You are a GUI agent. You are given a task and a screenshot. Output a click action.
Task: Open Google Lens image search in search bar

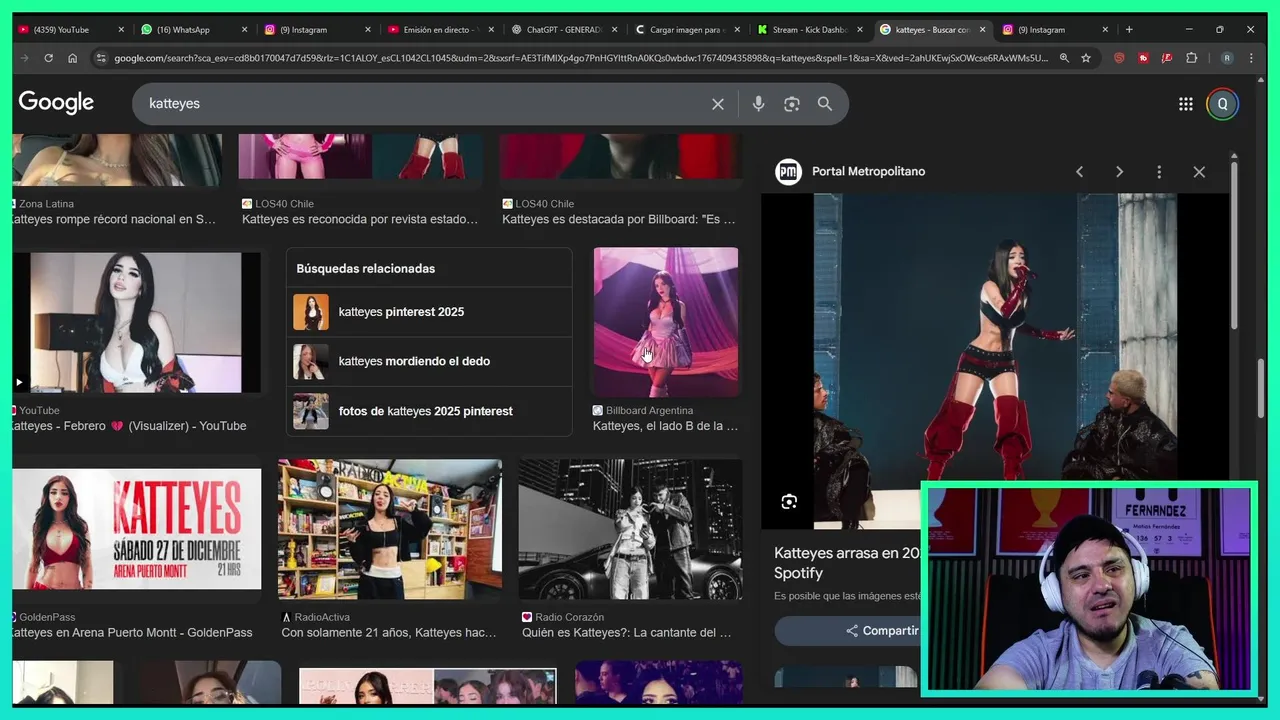[792, 104]
